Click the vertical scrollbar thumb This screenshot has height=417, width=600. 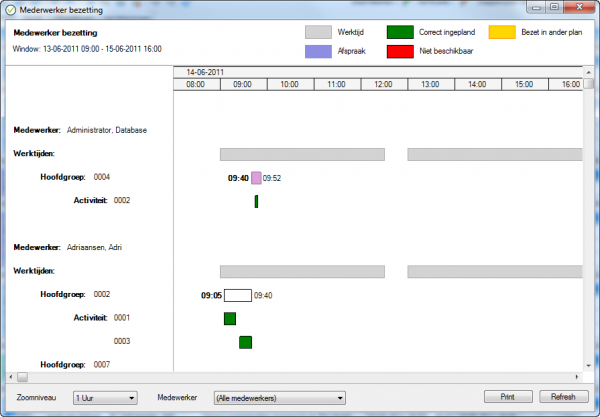[x=589, y=83]
